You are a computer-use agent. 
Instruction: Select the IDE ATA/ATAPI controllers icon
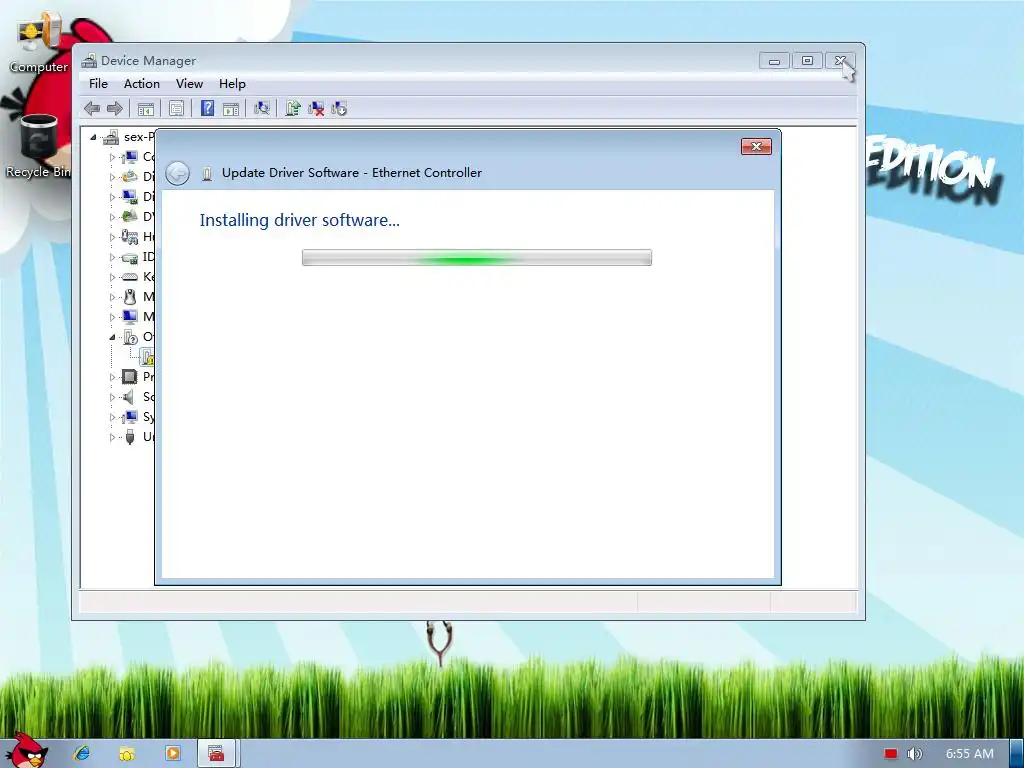tap(130, 257)
